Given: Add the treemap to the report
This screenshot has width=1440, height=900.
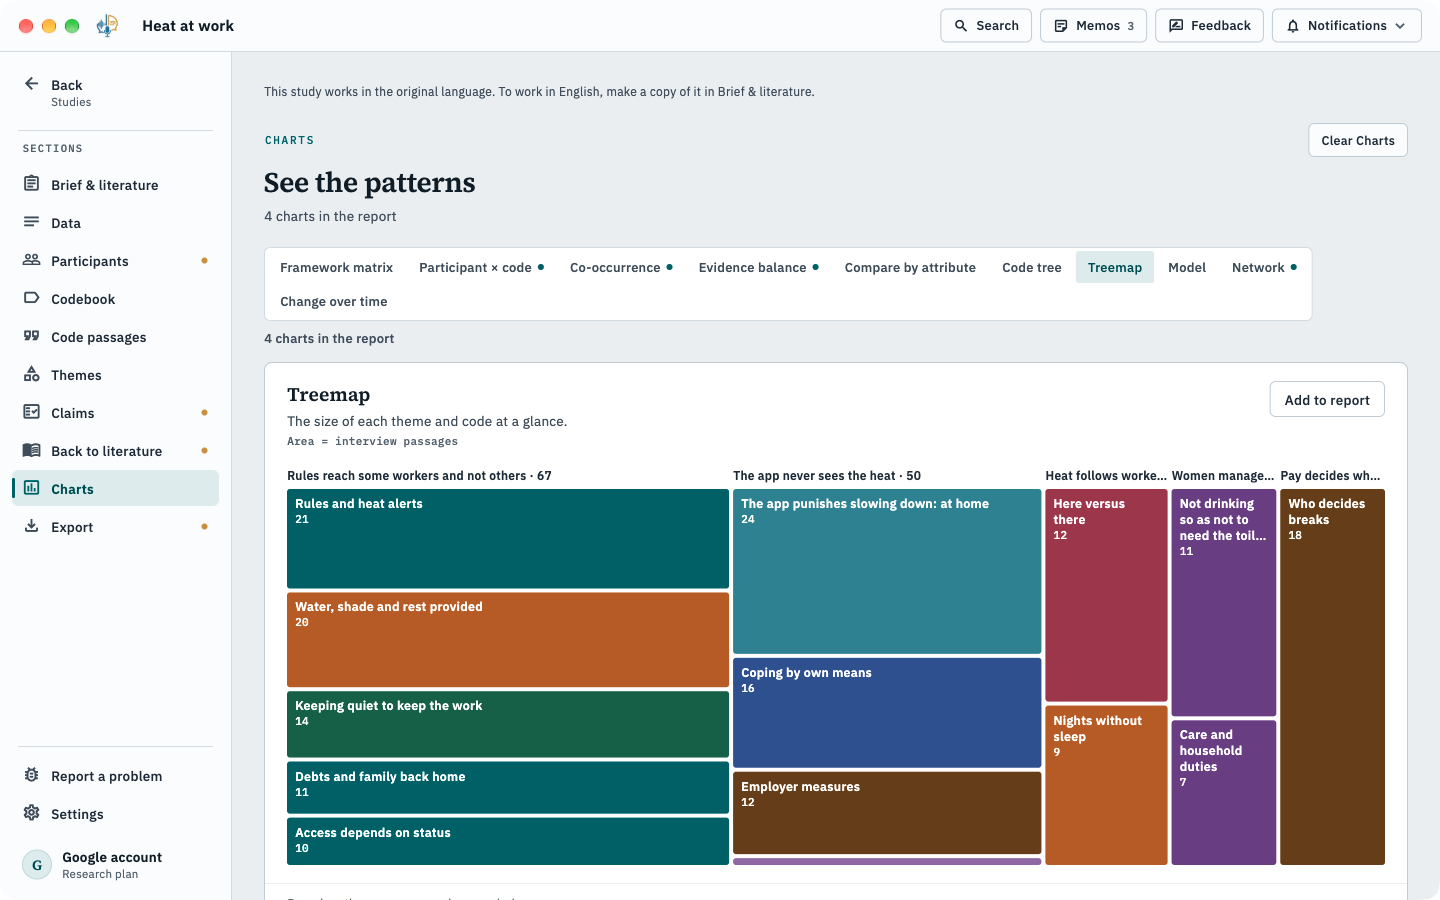Looking at the screenshot, I should click(x=1327, y=400).
